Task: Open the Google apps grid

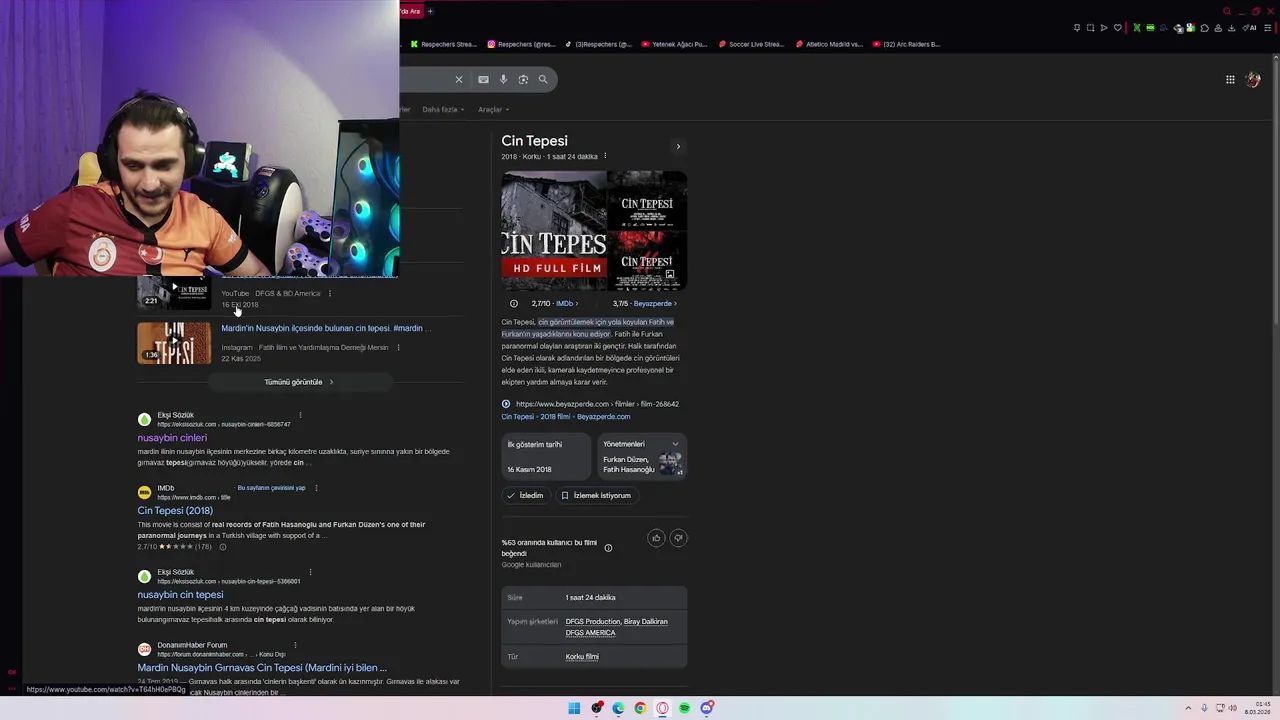Action: click(1230, 80)
